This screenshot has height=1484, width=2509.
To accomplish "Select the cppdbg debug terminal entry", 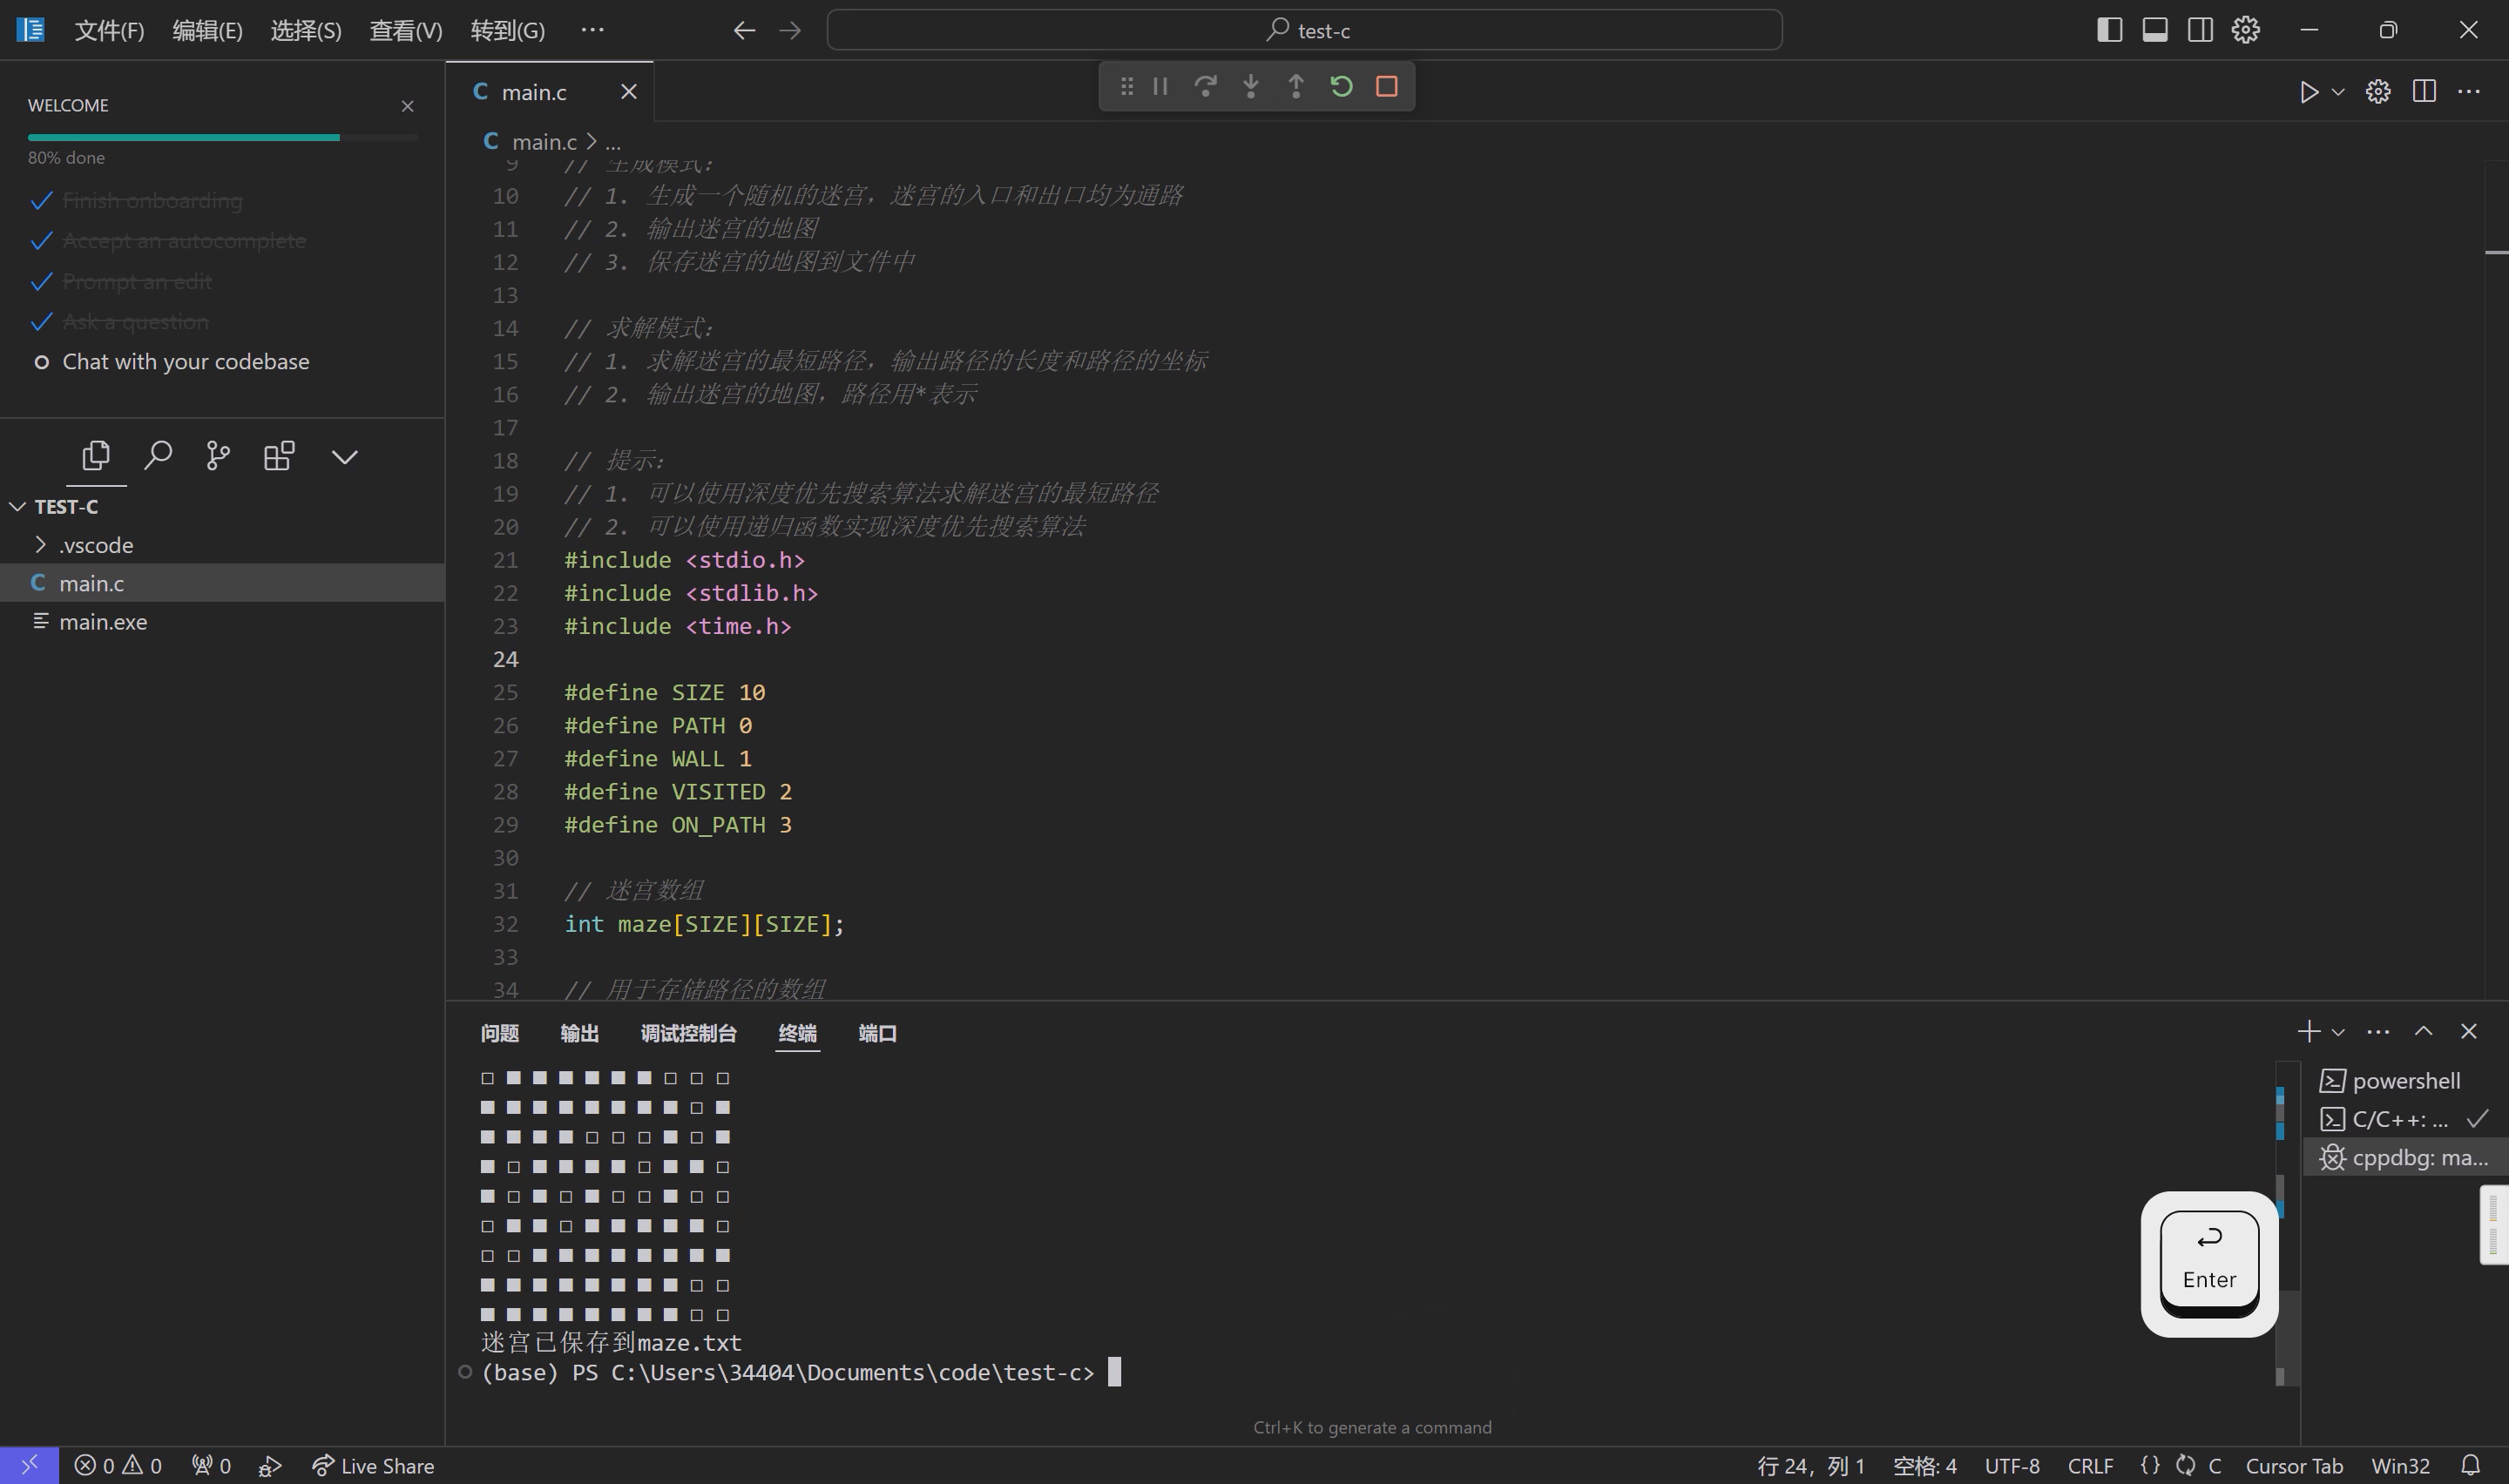I will [2406, 1158].
